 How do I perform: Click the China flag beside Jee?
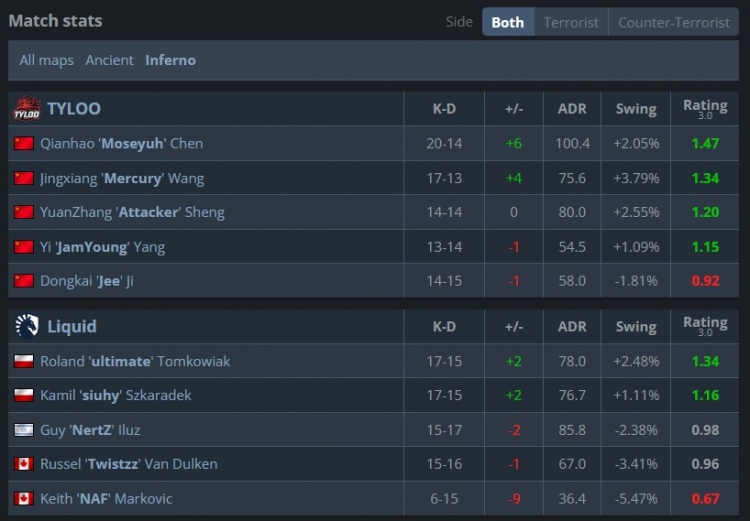coord(24,281)
